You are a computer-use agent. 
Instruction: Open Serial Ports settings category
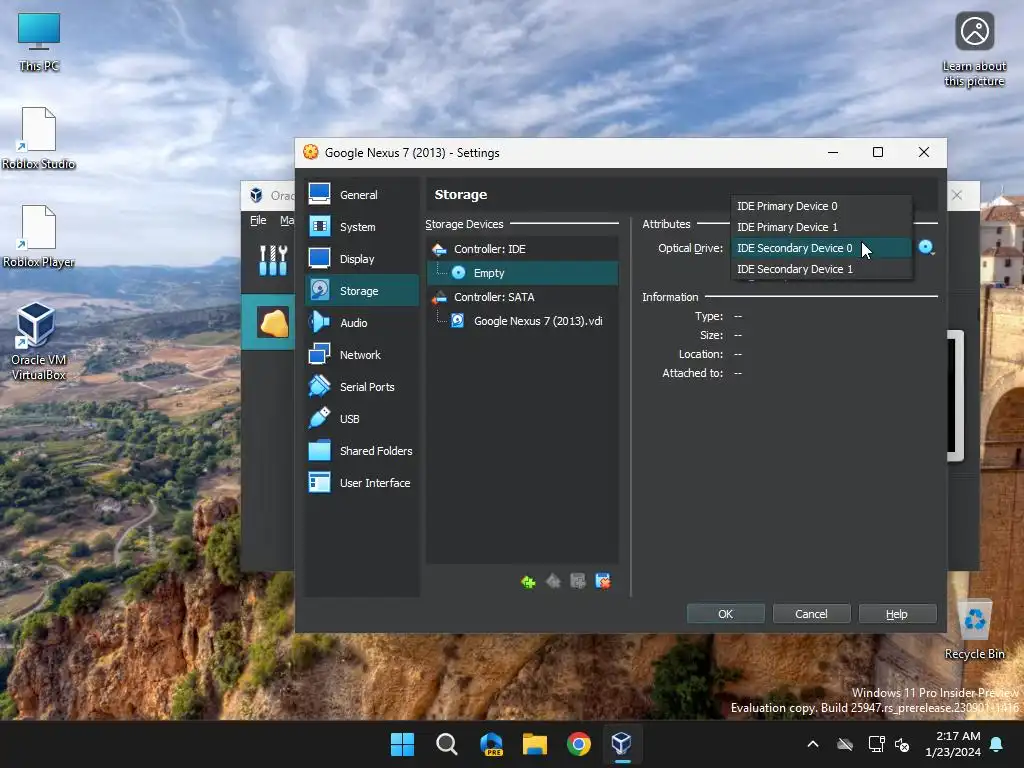[x=361, y=387]
